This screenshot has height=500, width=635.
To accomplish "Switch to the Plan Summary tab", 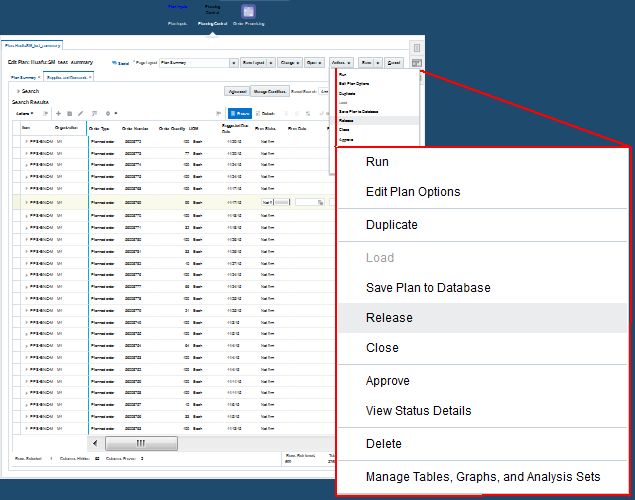I will click(x=23, y=76).
